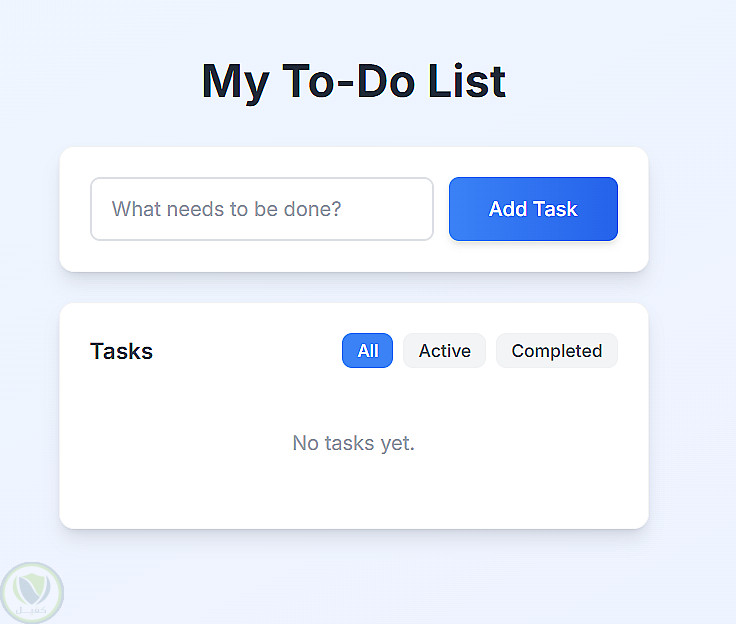Select the All filter

[x=367, y=351]
